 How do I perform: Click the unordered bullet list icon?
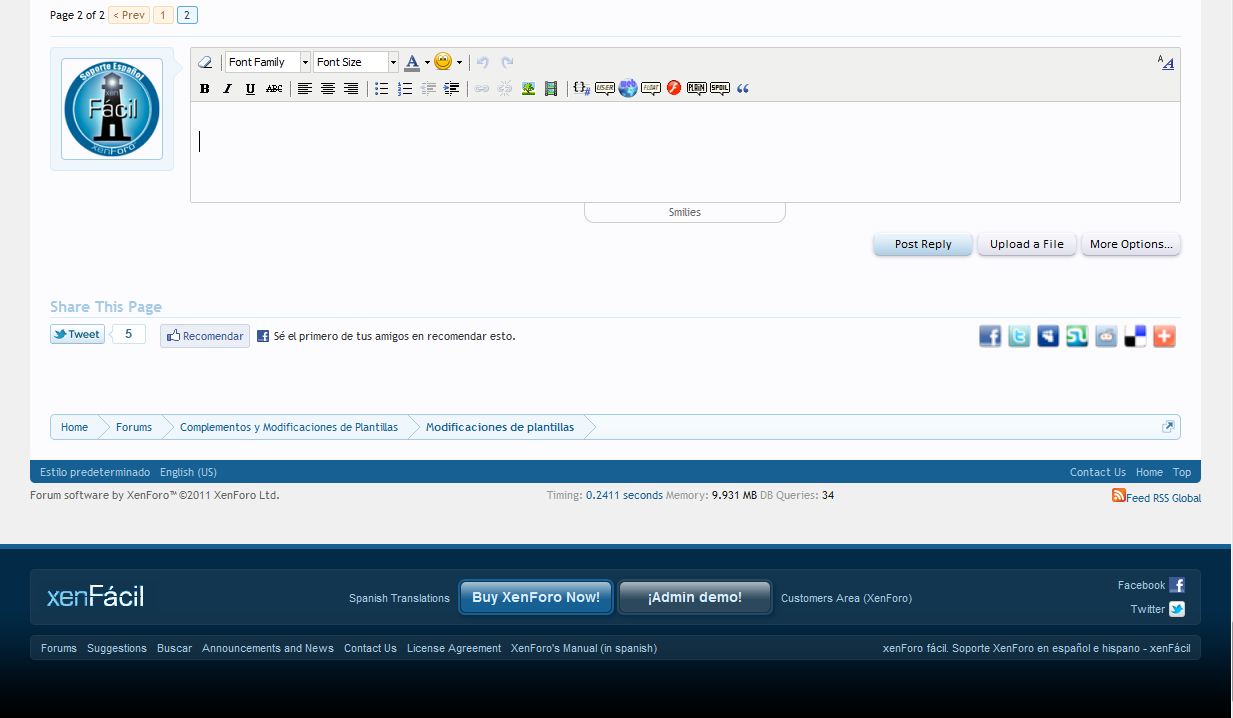coord(381,89)
